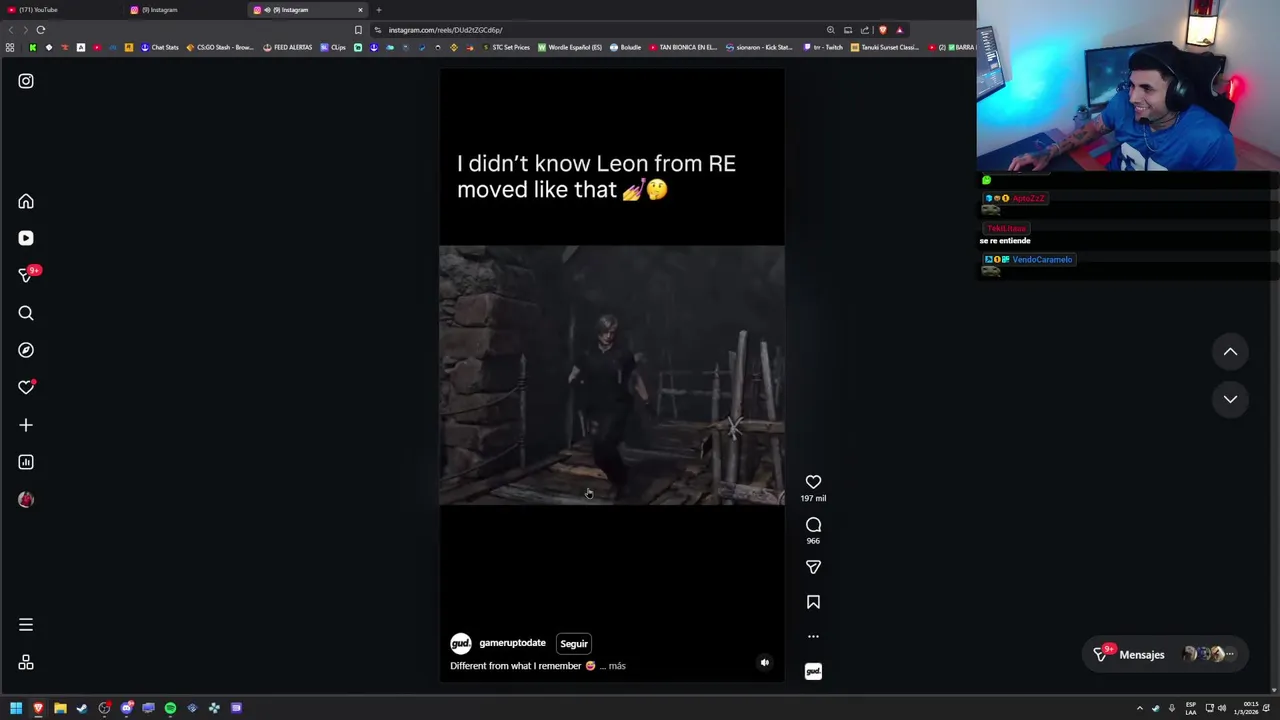Image resolution: width=1280 pixels, height=720 pixels.
Task: Expand the caption with "más"
Action: 617,666
